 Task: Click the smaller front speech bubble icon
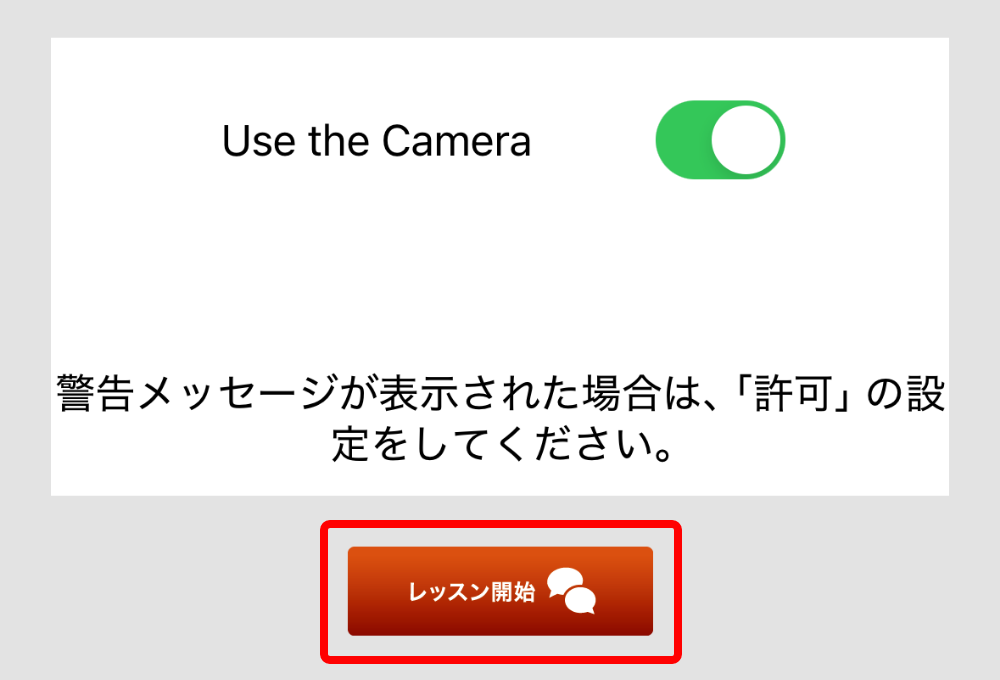click(580, 601)
